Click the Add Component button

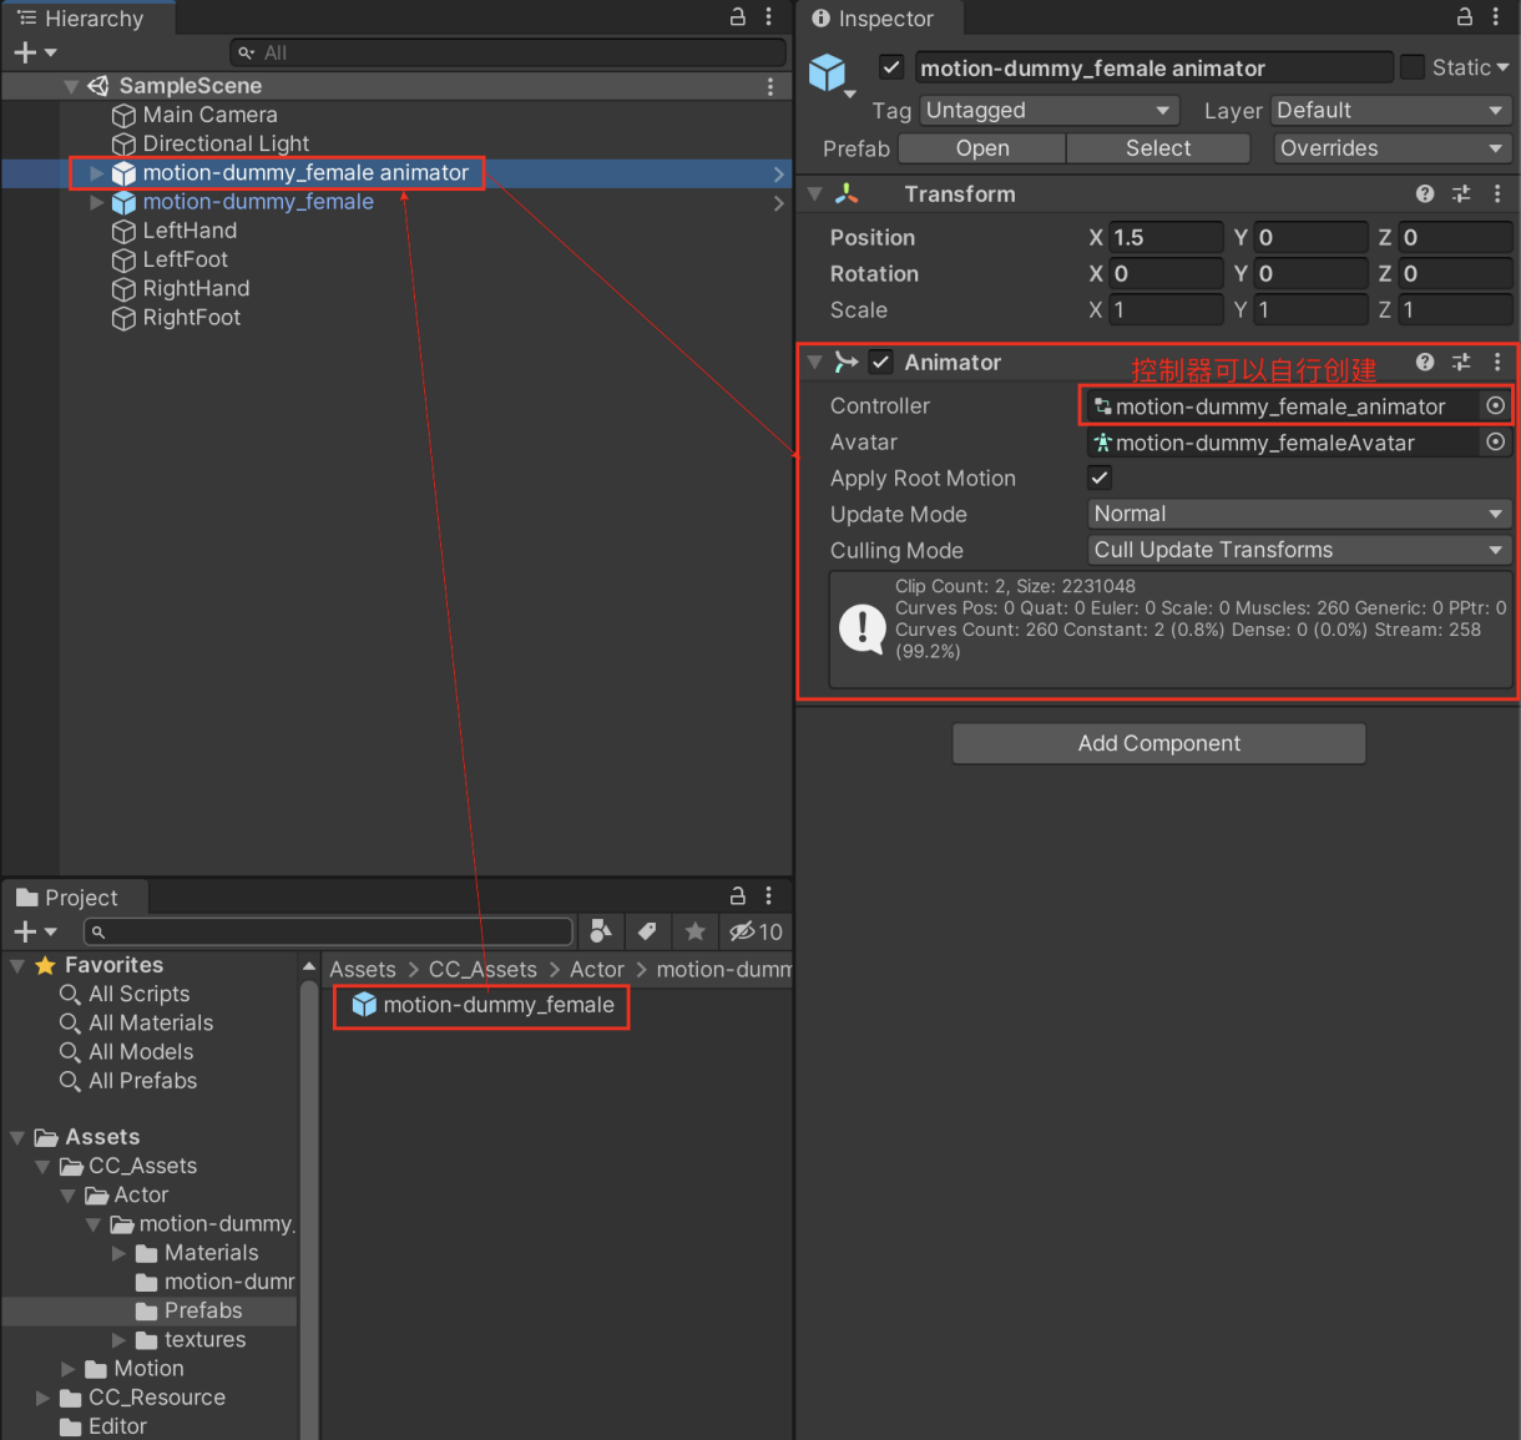coord(1157,743)
